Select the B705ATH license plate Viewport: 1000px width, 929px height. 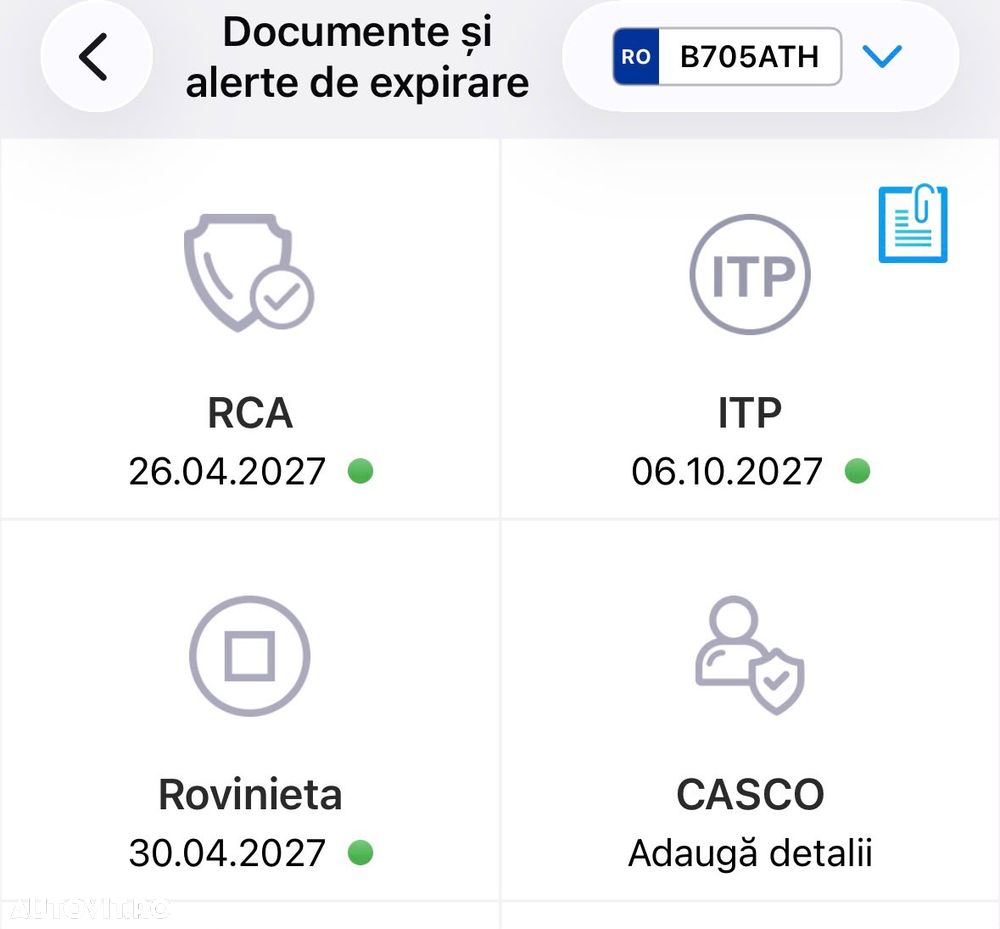tap(727, 57)
